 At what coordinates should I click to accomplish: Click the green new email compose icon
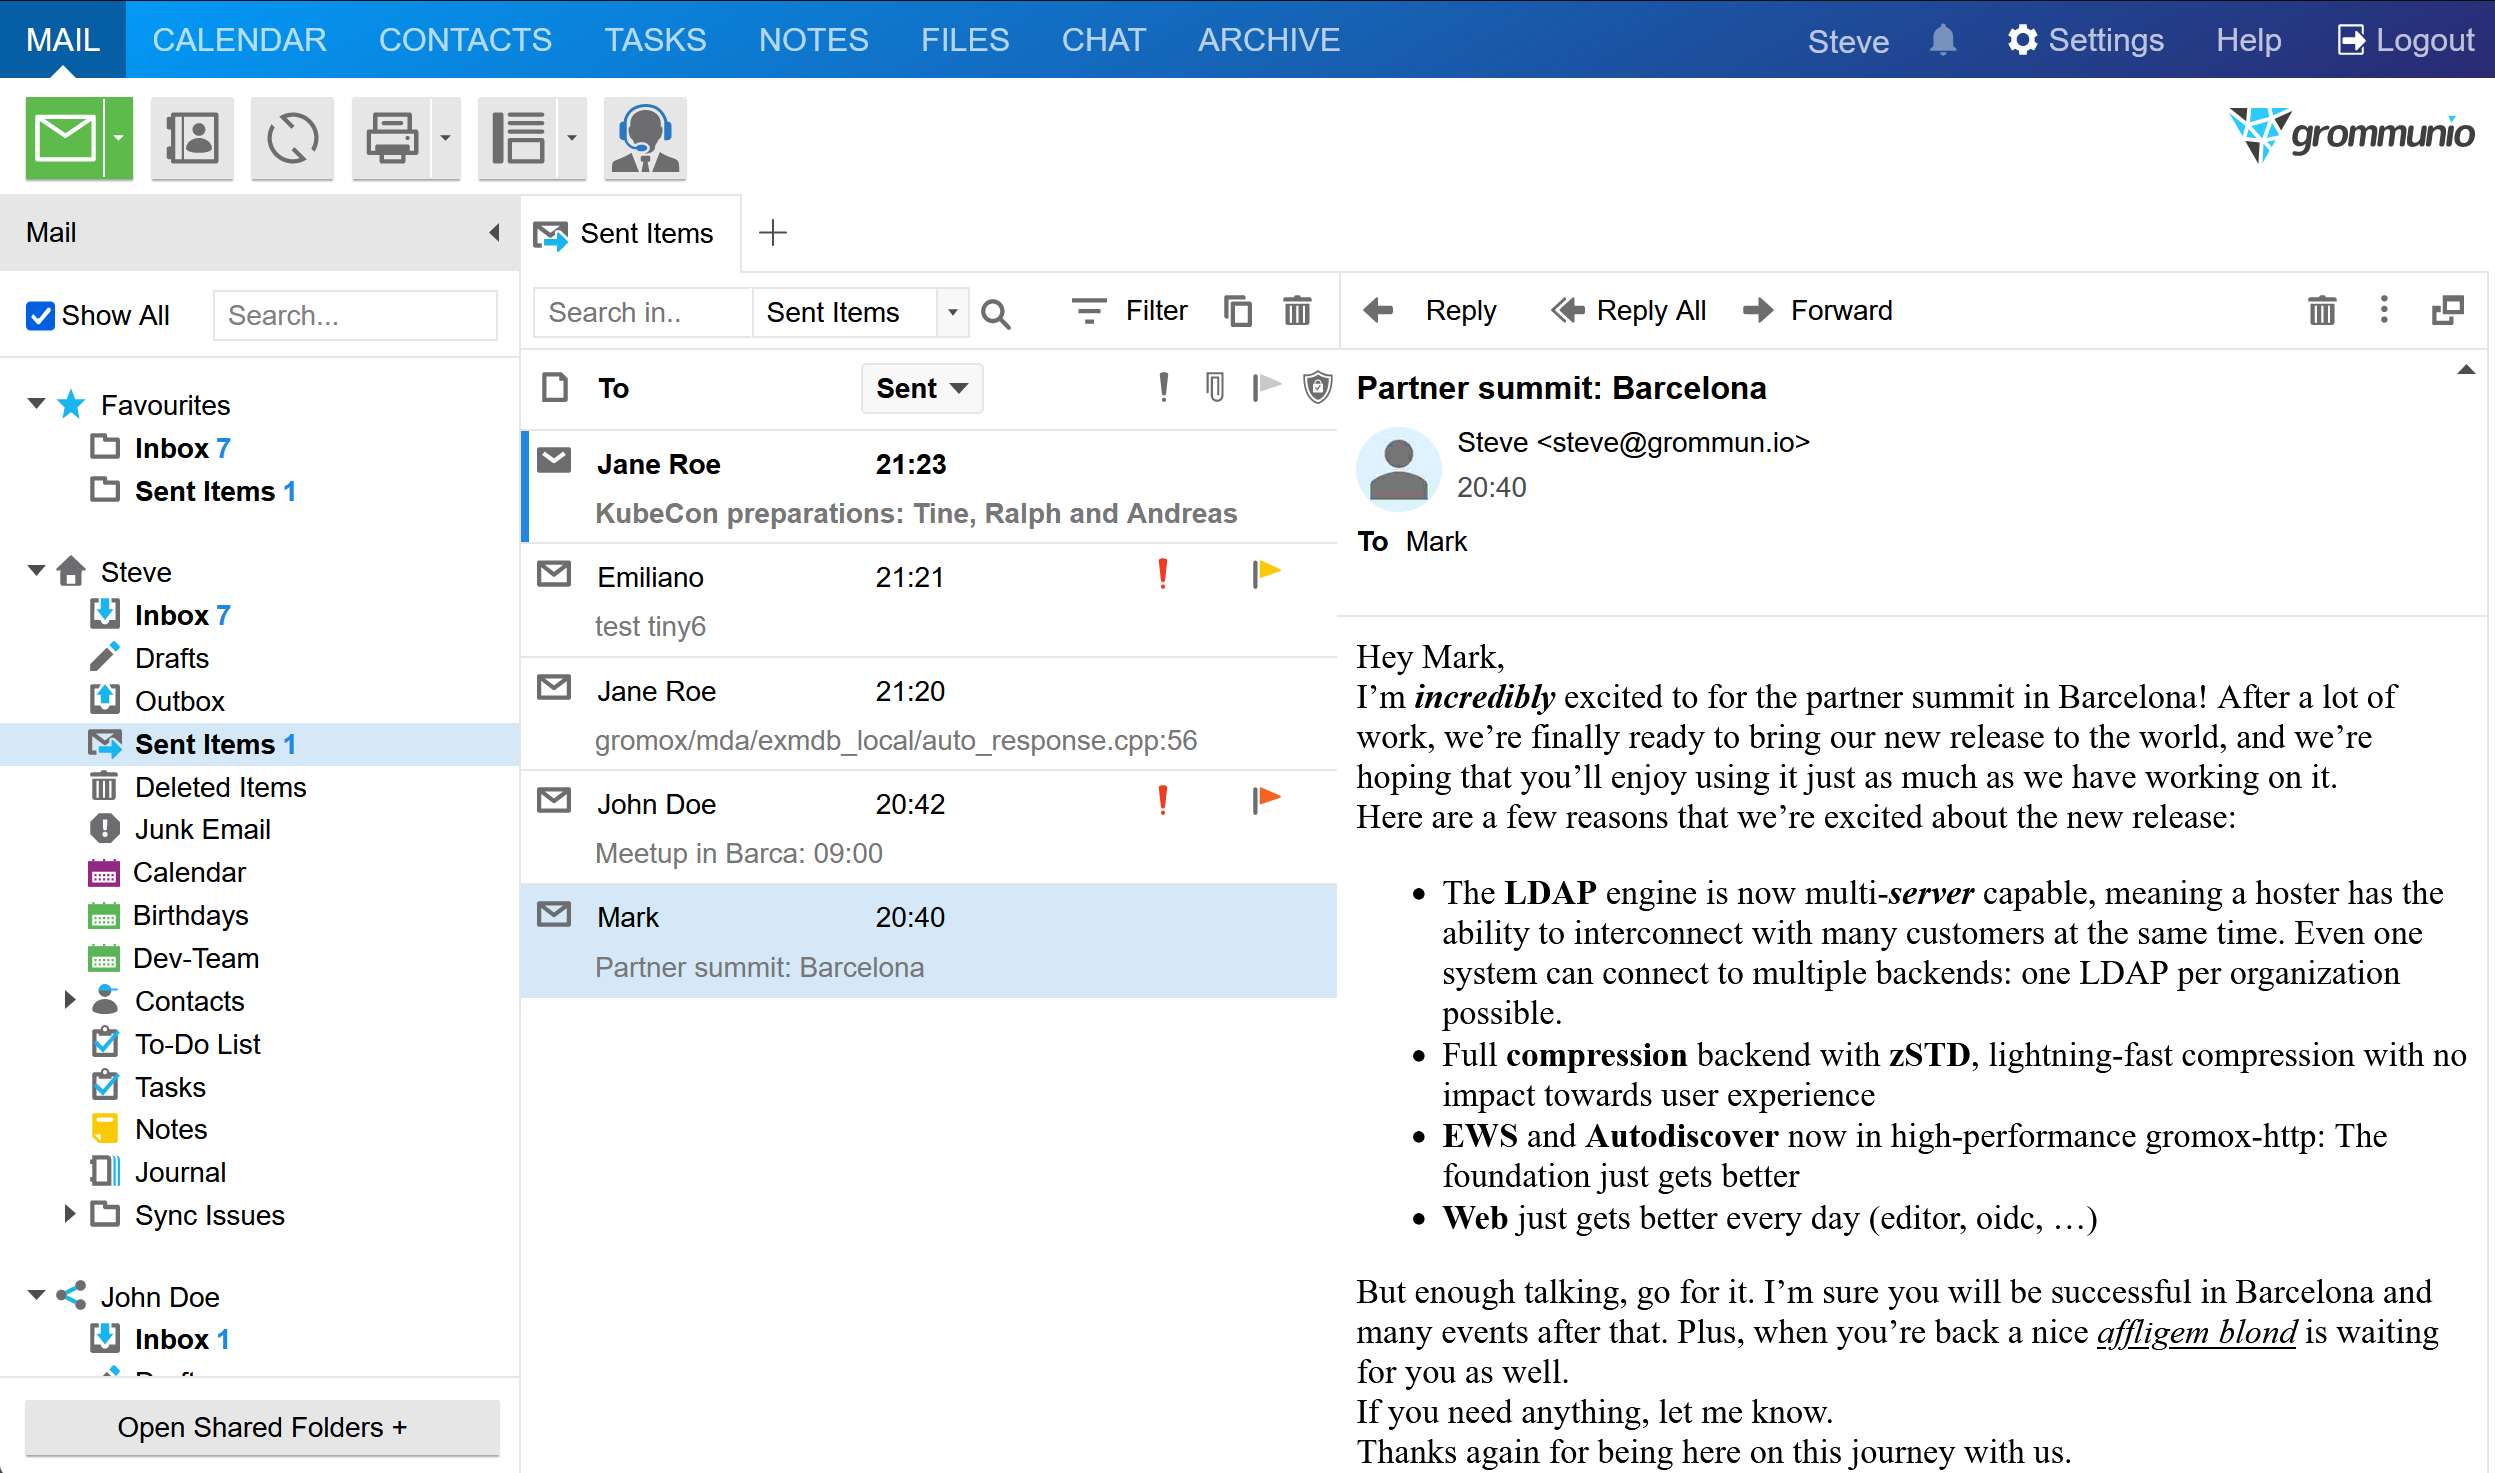pyautogui.click(x=66, y=138)
